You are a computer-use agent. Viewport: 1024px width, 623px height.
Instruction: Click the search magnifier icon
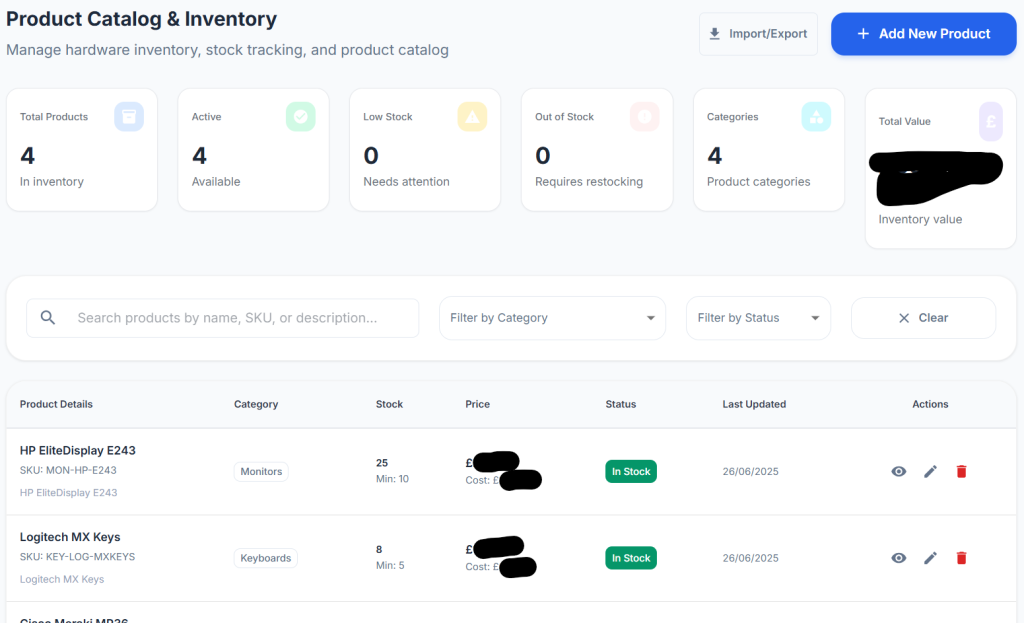(48, 318)
